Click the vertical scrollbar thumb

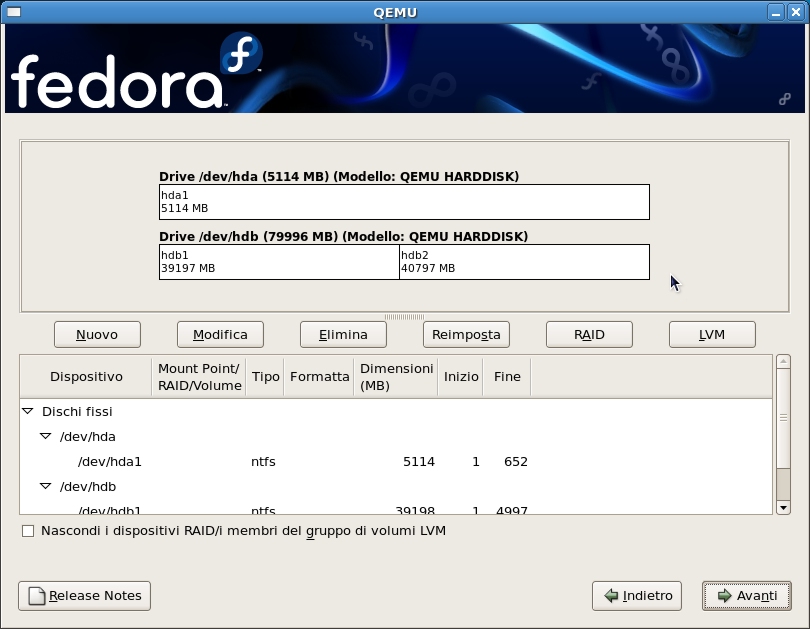(x=783, y=418)
